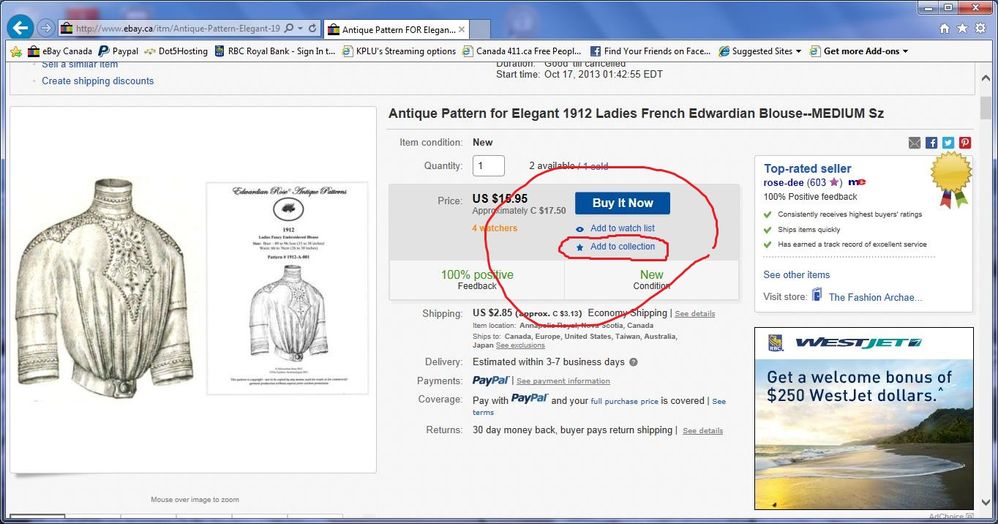This screenshot has height=524, width=998.
Task: Share item on Facebook icon
Action: (x=932, y=143)
